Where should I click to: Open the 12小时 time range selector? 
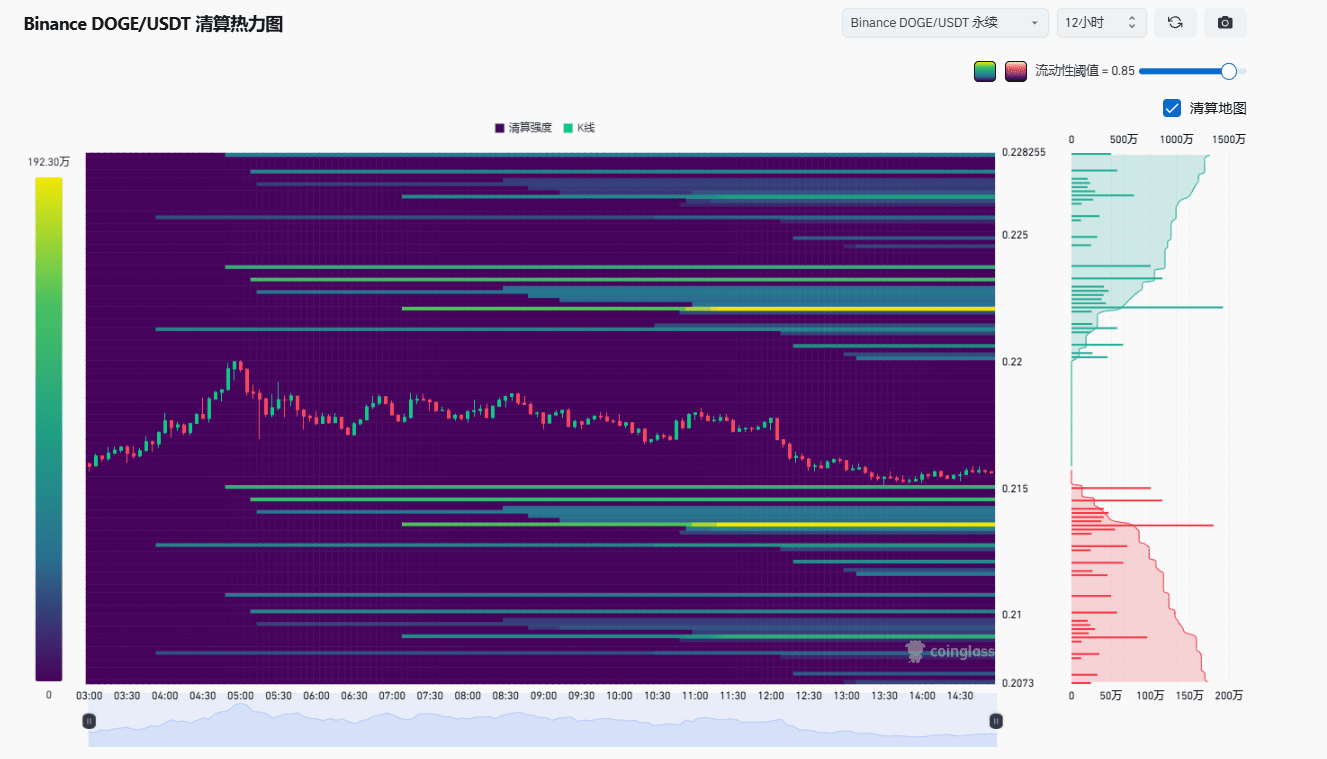tap(1101, 23)
